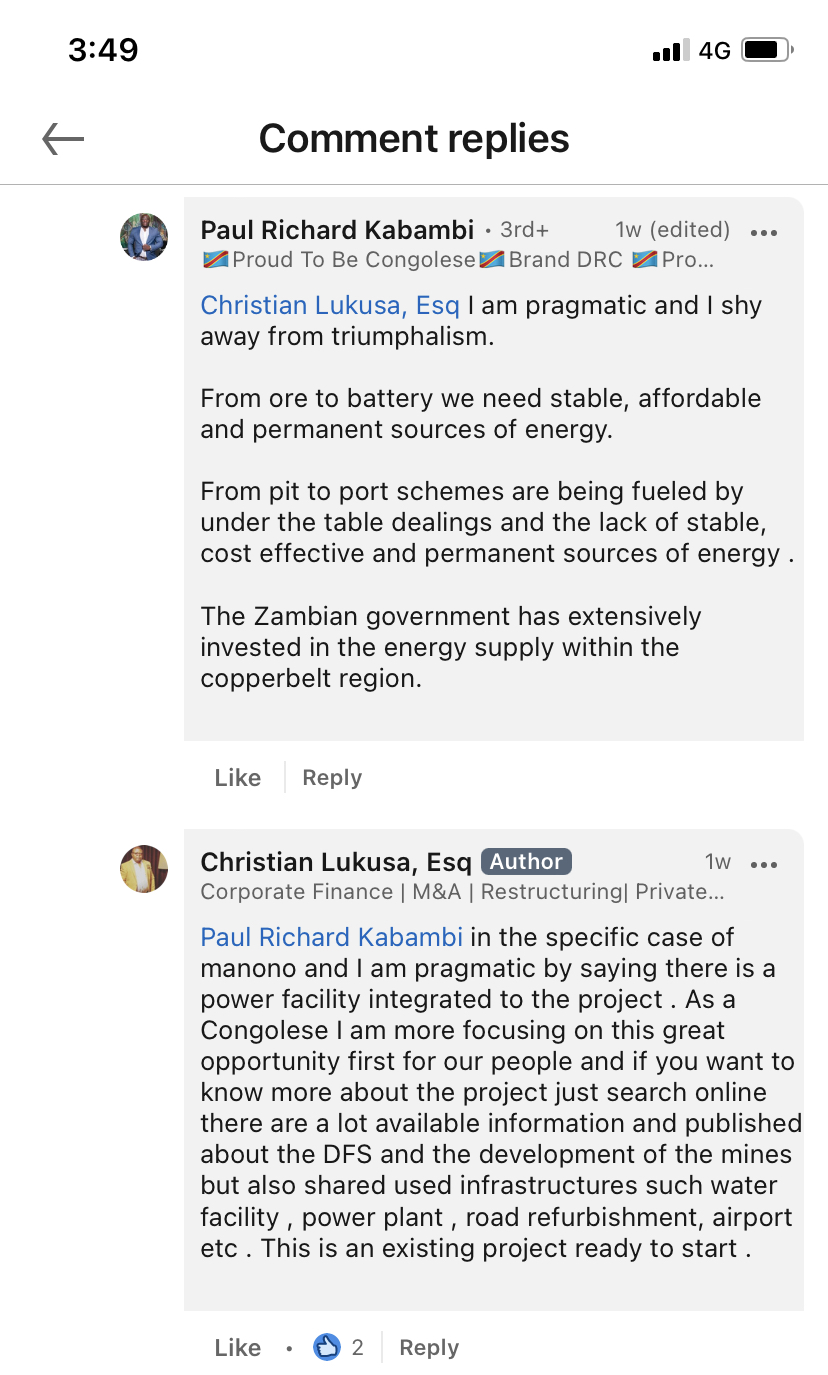
Task: Open Christian Lukusa, Esq name header
Action: (336, 862)
